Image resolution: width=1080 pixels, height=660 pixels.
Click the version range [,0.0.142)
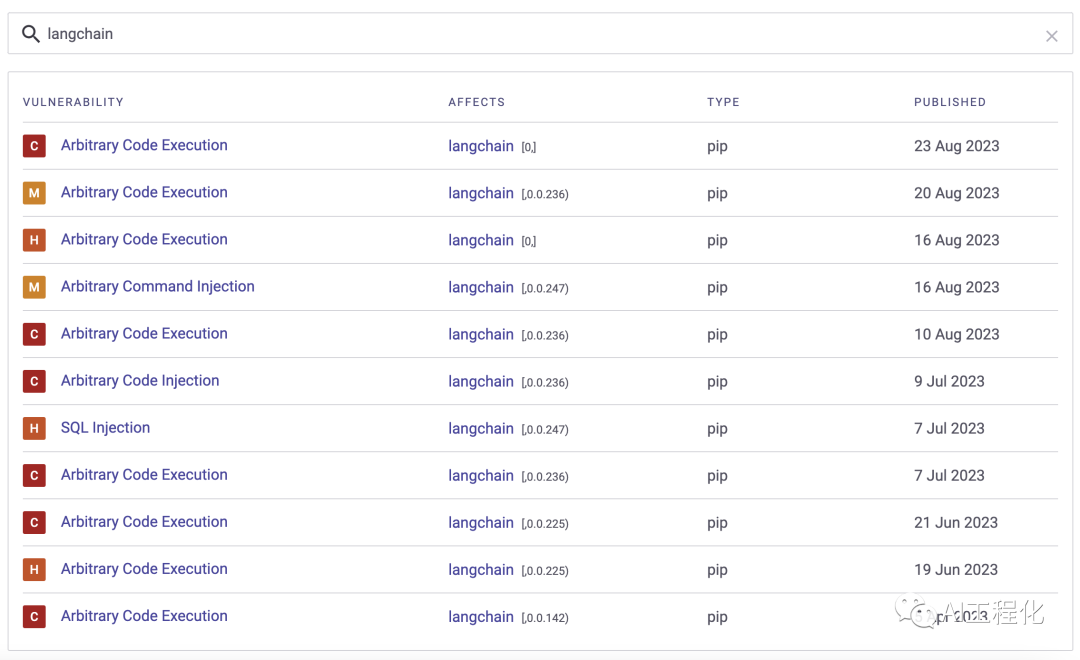point(545,618)
